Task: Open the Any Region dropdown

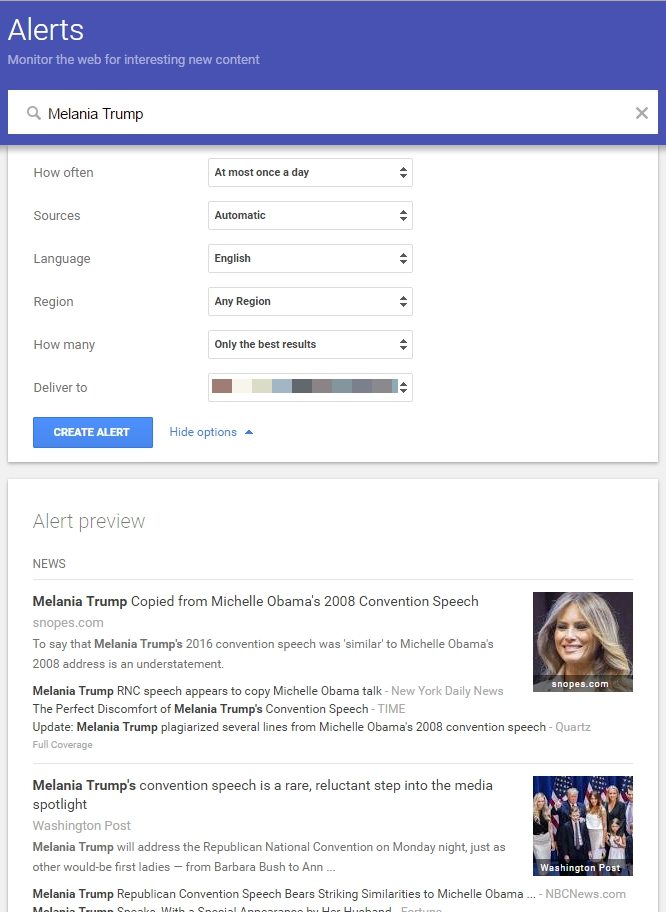Action: (310, 301)
